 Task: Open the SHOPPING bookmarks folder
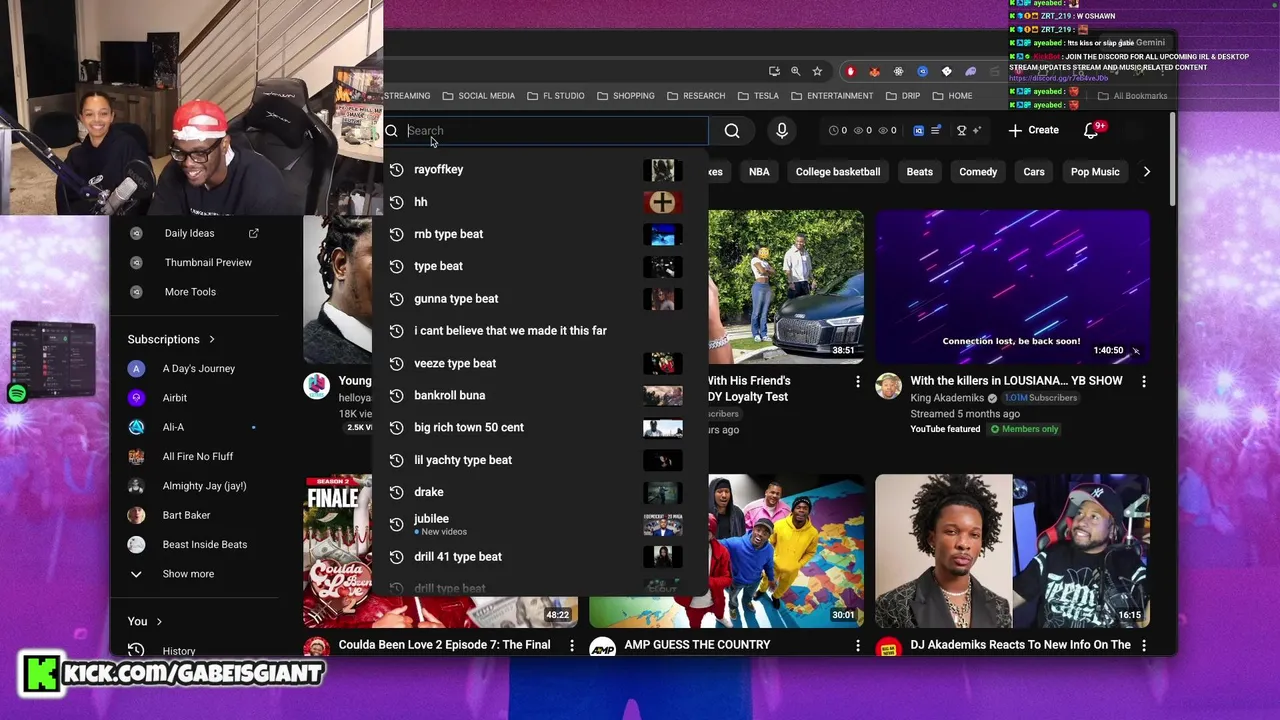pyautogui.click(x=625, y=96)
